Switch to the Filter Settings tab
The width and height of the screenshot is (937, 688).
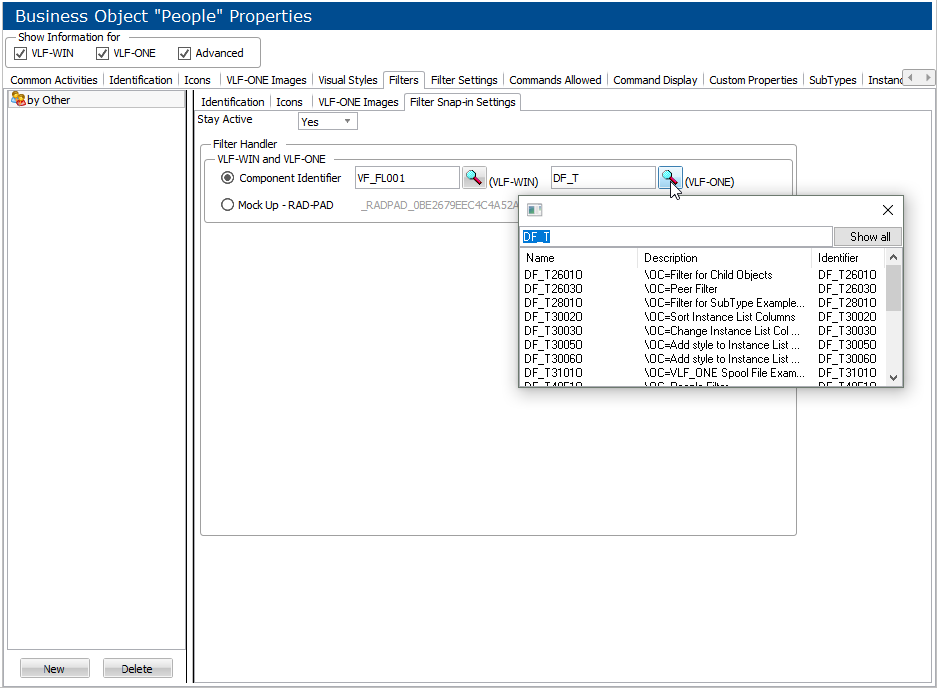(464, 80)
